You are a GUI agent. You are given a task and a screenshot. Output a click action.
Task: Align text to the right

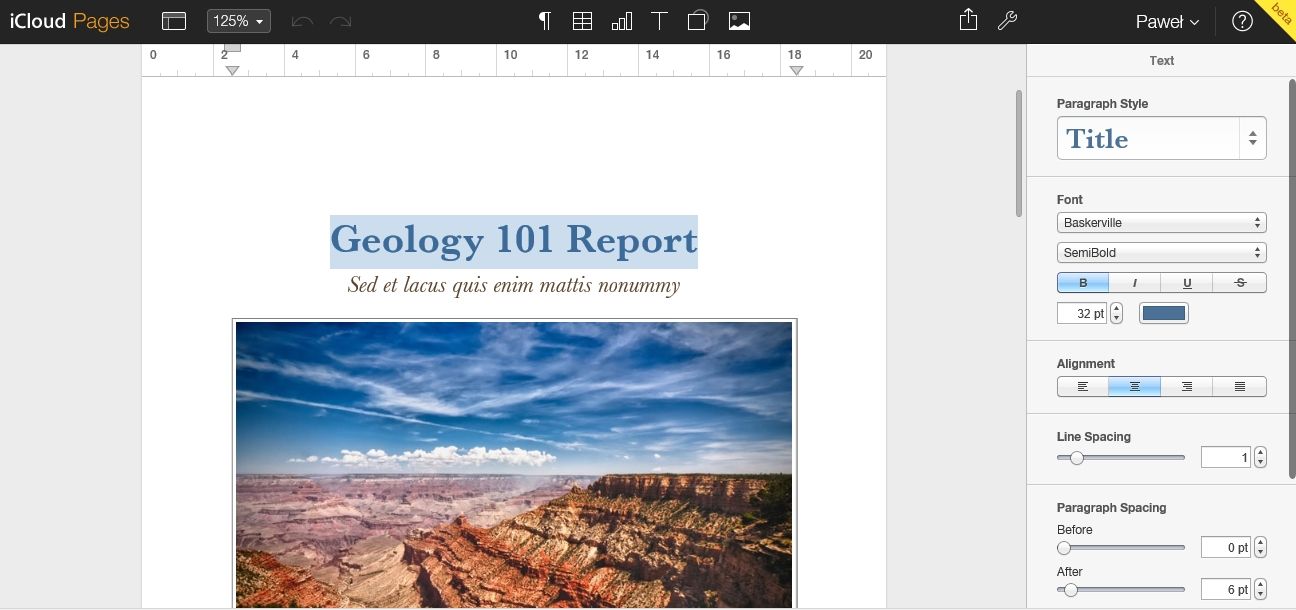pos(1187,387)
